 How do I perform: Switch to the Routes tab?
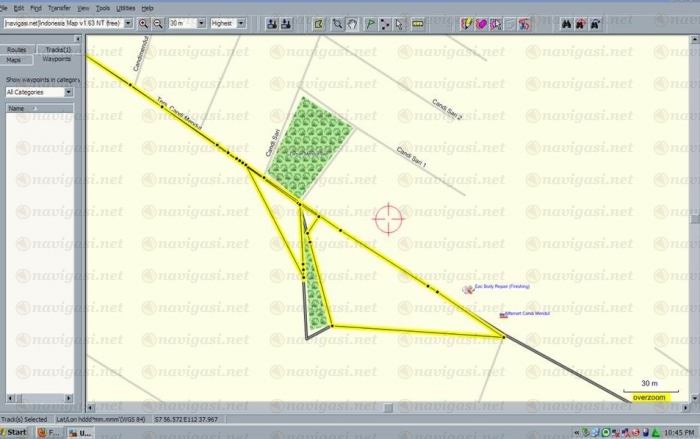(x=17, y=49)
